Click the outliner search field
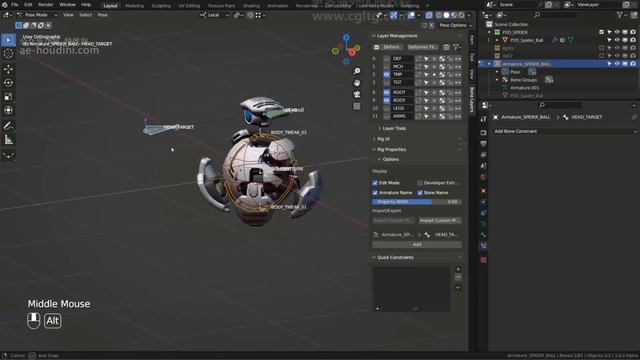The height and width of the screenshot is (360, 640). (556, 15)
